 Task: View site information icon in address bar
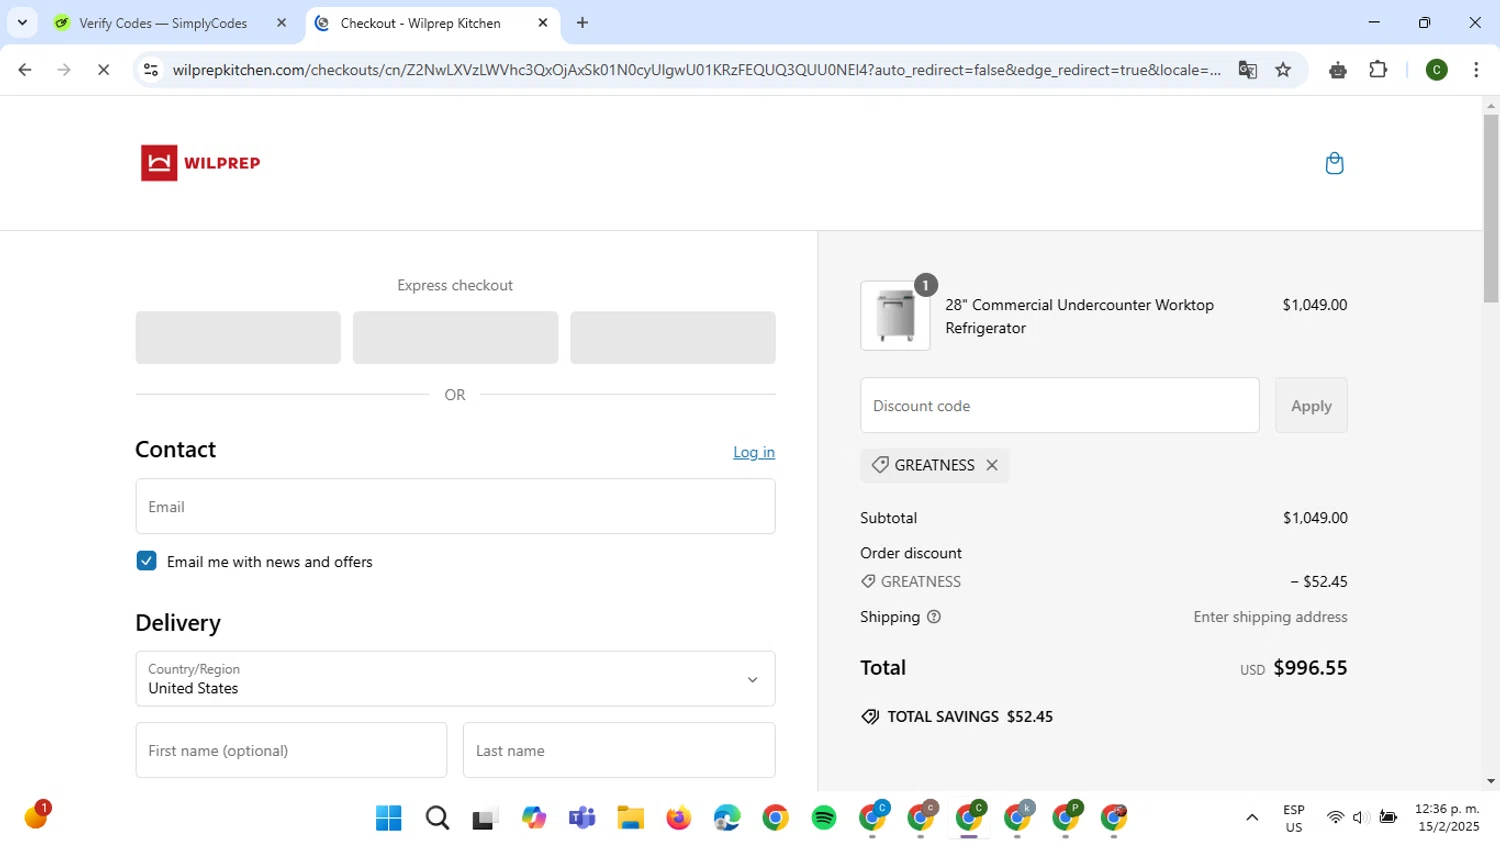click(151, 70)
